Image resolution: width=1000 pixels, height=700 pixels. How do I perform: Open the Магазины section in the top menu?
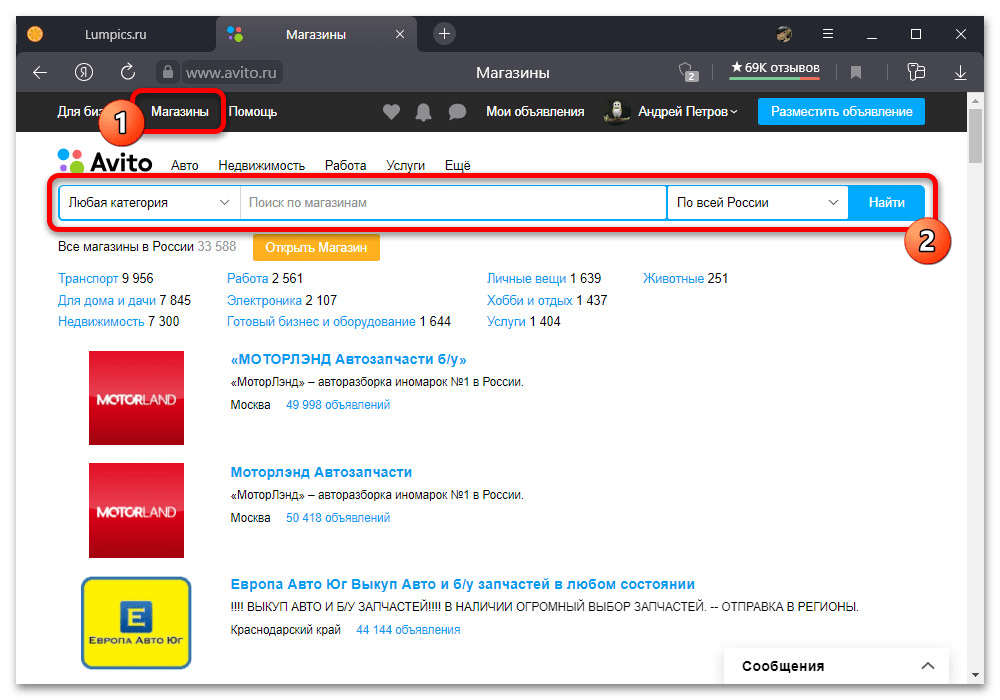click(180, 112)
